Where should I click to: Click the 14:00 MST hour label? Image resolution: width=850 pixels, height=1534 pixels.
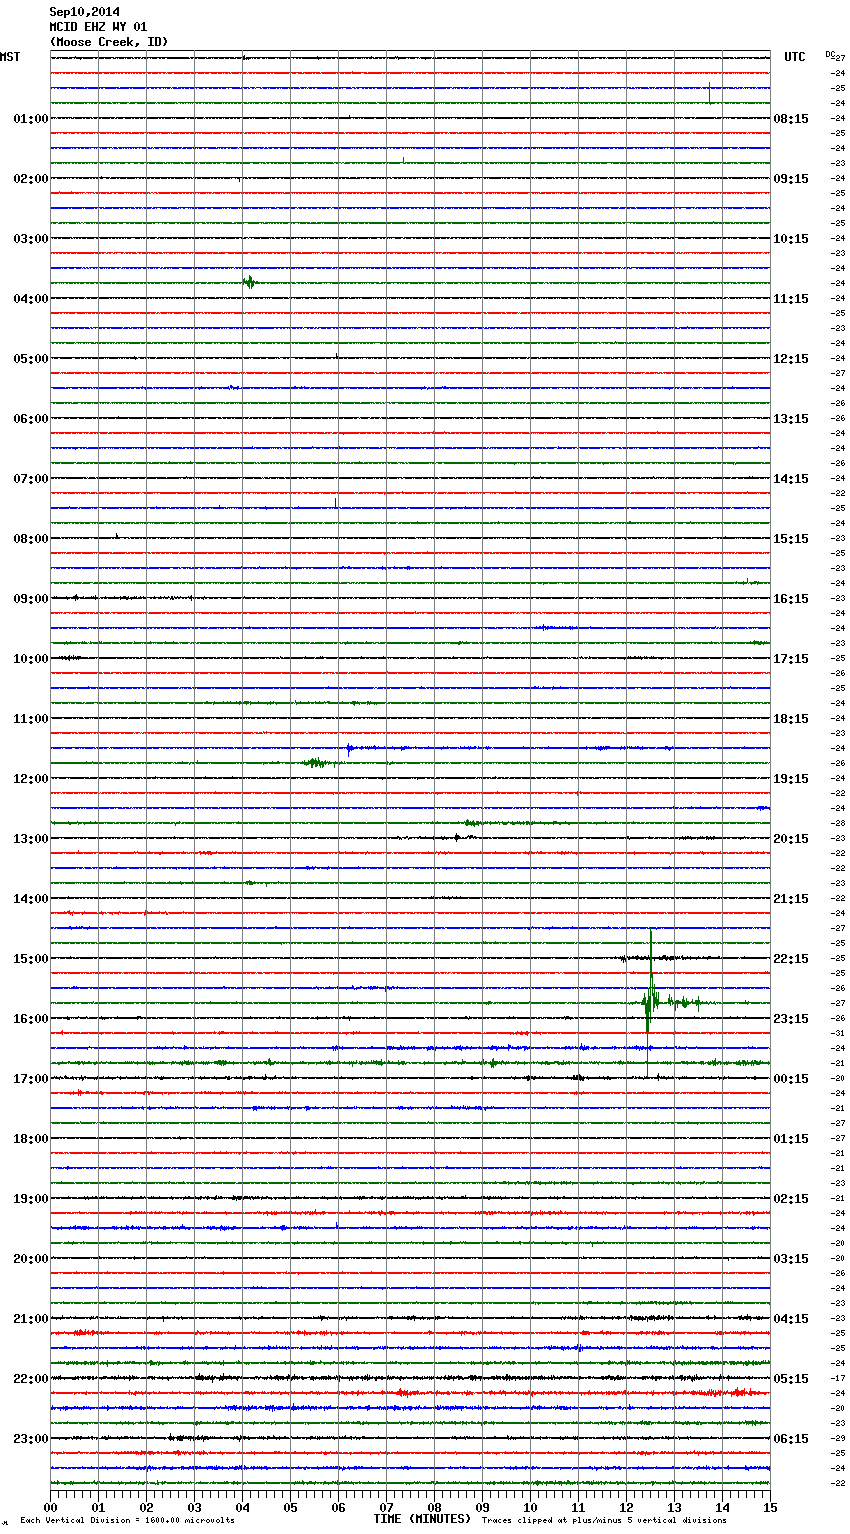(30, 899)
